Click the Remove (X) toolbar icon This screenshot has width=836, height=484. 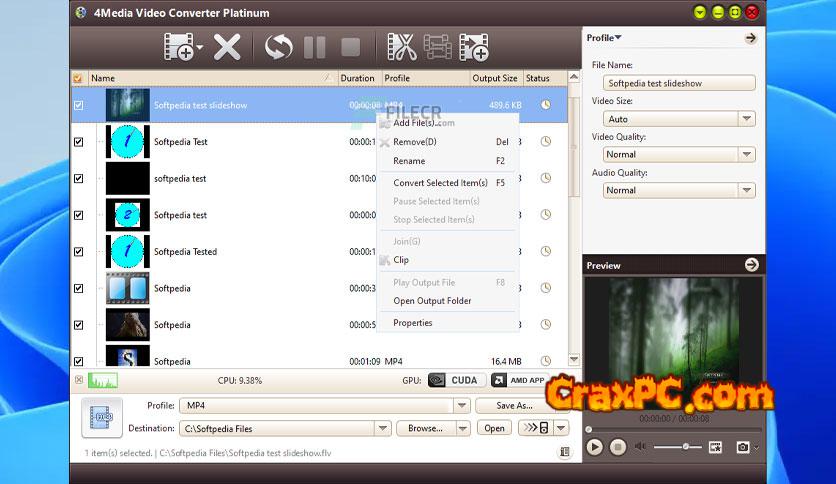[227, 47]
